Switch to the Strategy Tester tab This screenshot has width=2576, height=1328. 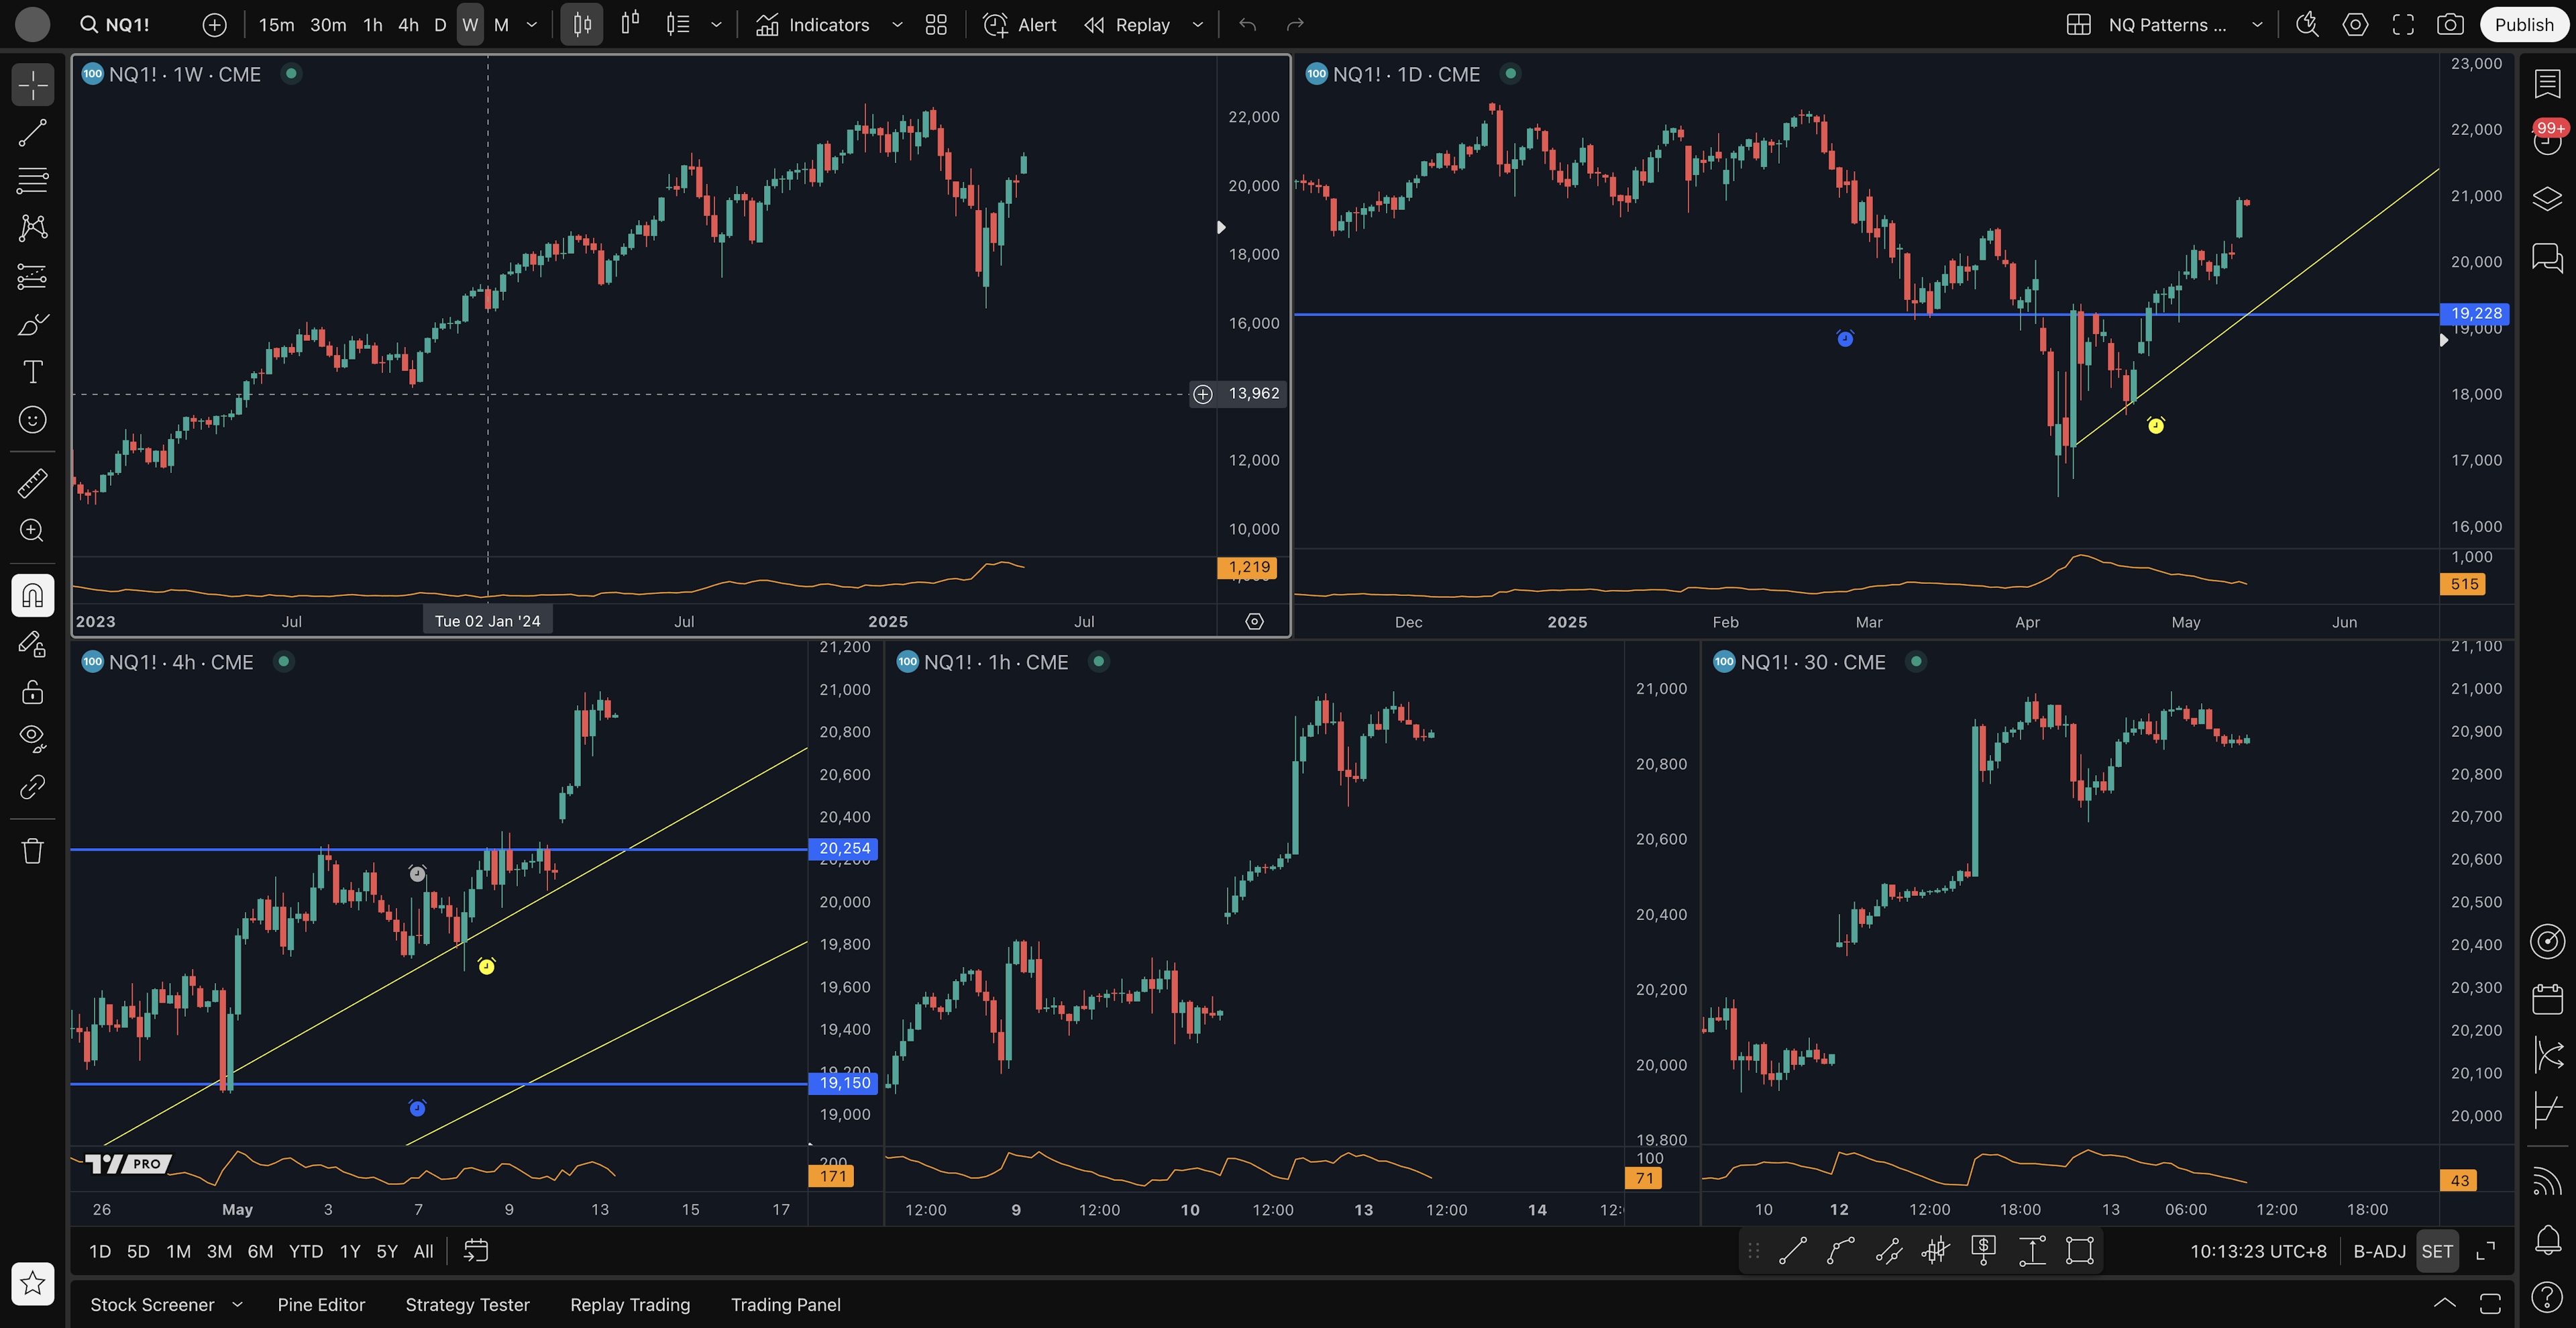pyautogui.click(x=467, y=1304)
